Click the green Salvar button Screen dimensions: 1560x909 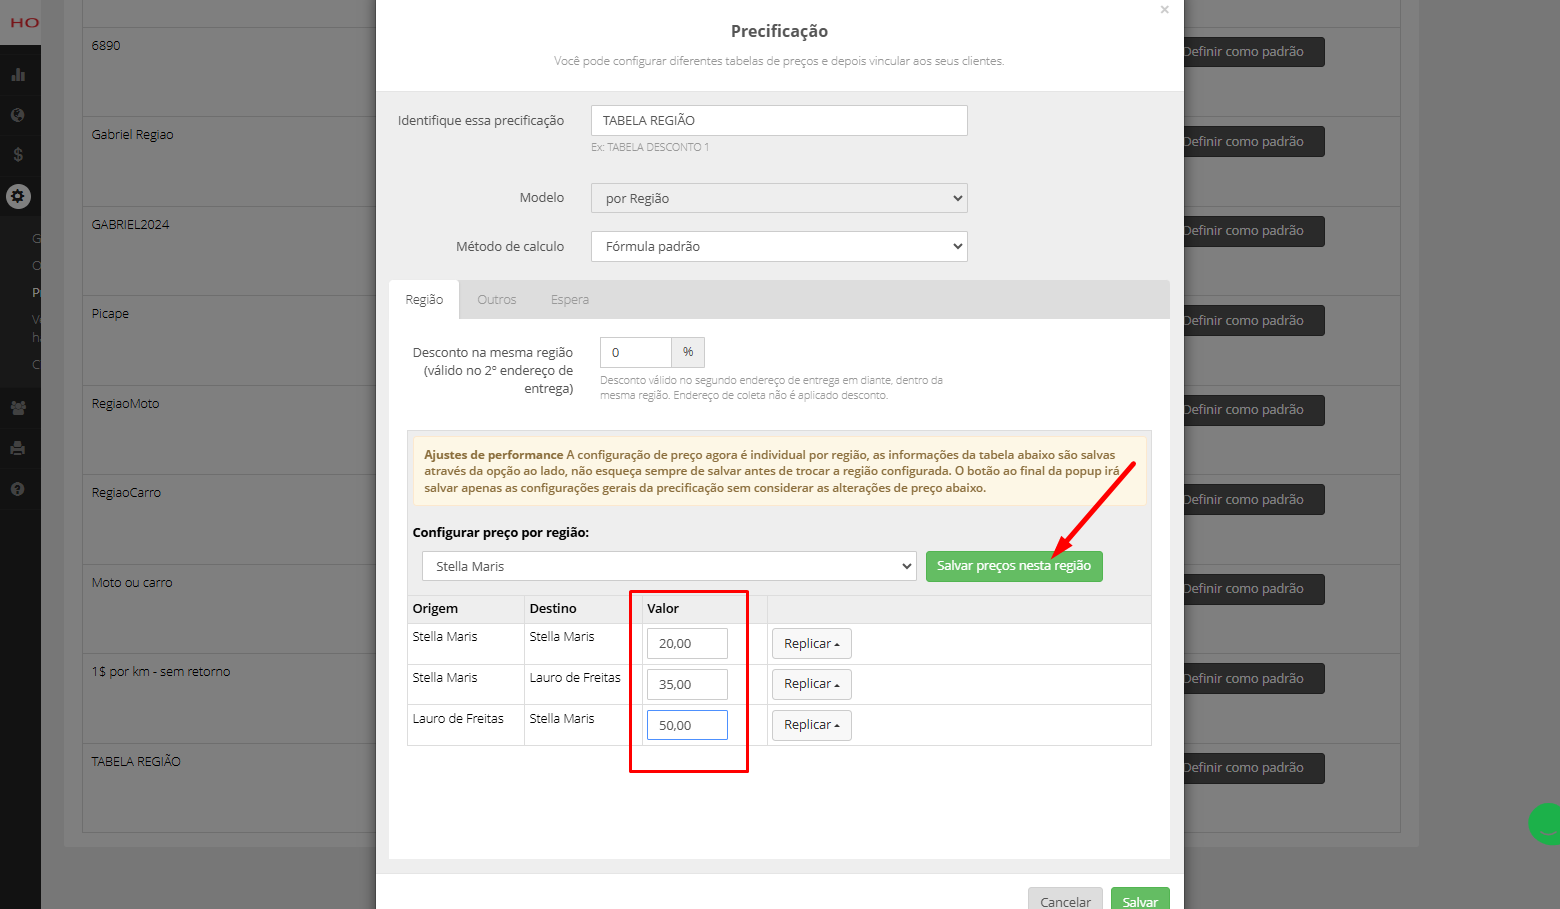tap(1140, 900)
